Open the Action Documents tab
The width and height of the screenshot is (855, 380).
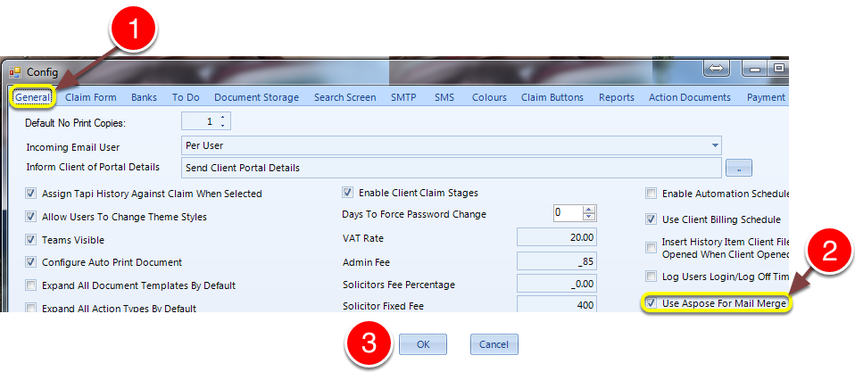[689, 98]
